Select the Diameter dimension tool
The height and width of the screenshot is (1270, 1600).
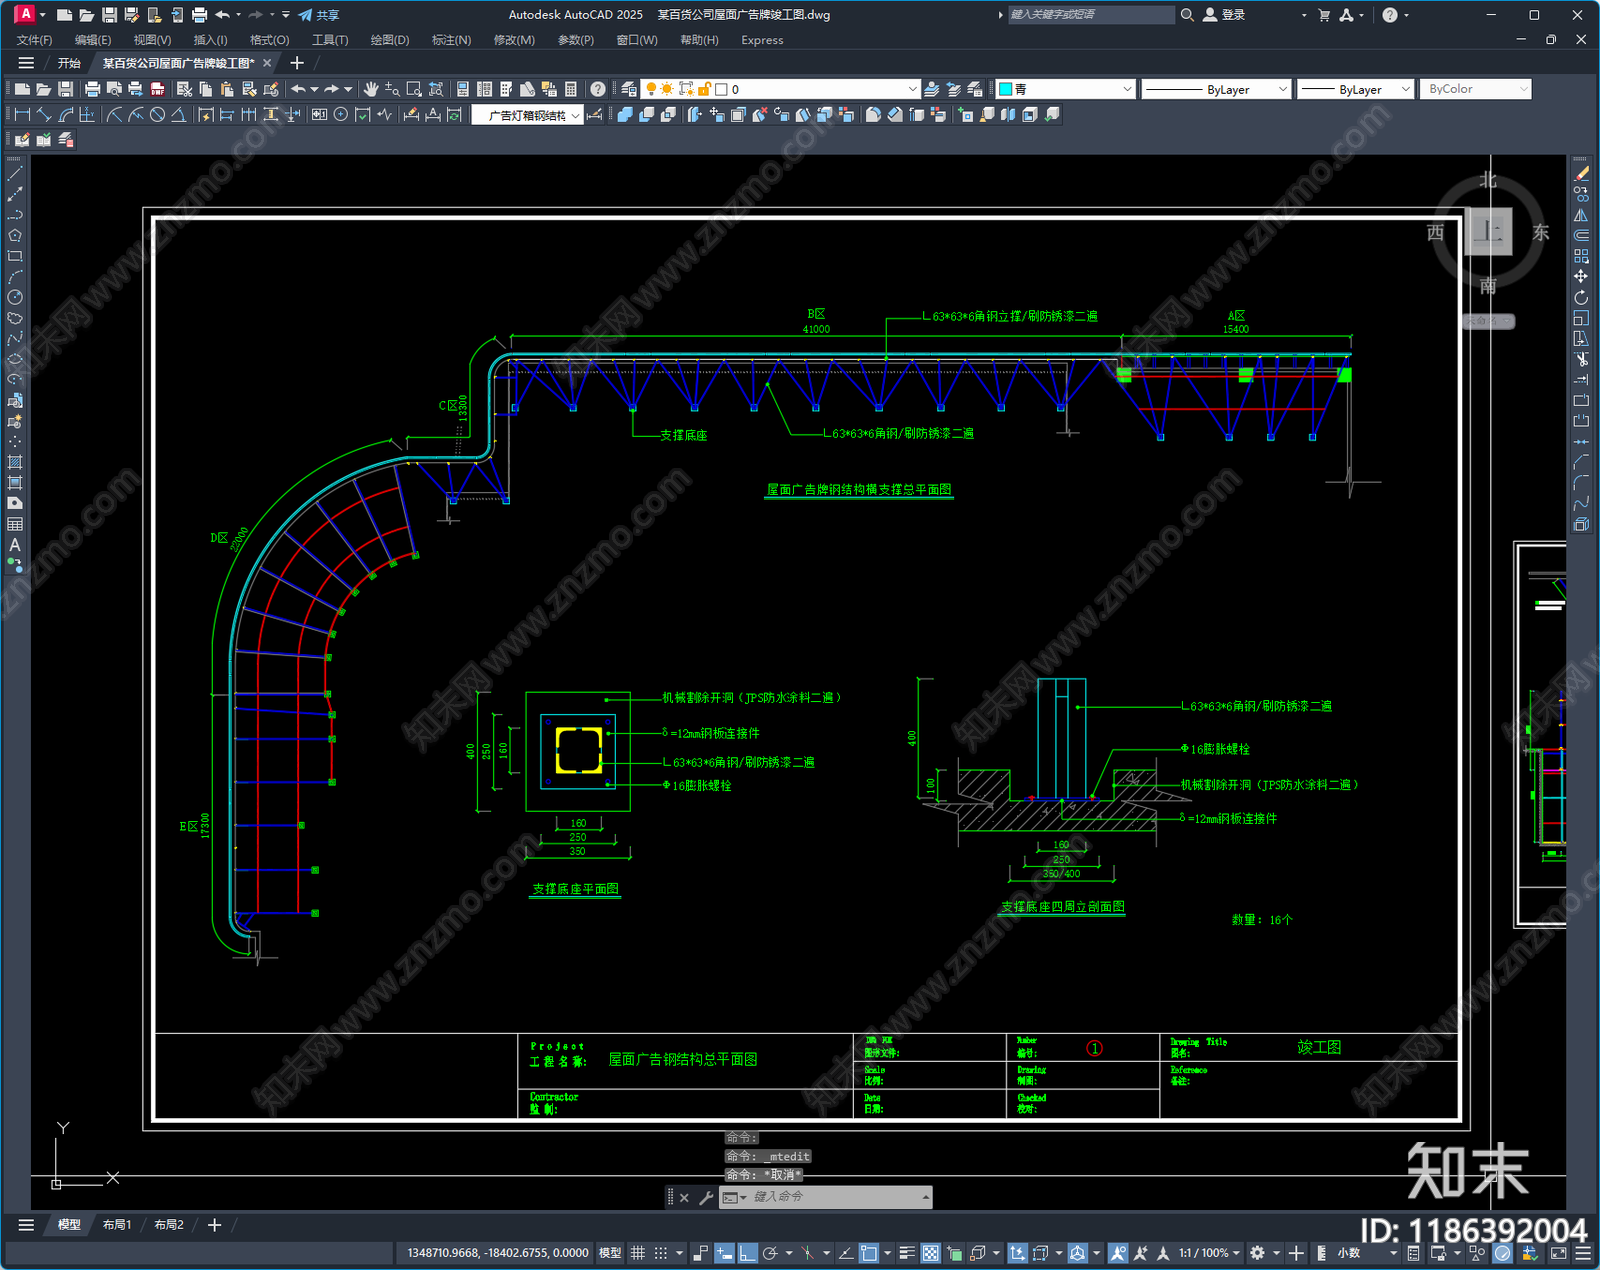157,115
